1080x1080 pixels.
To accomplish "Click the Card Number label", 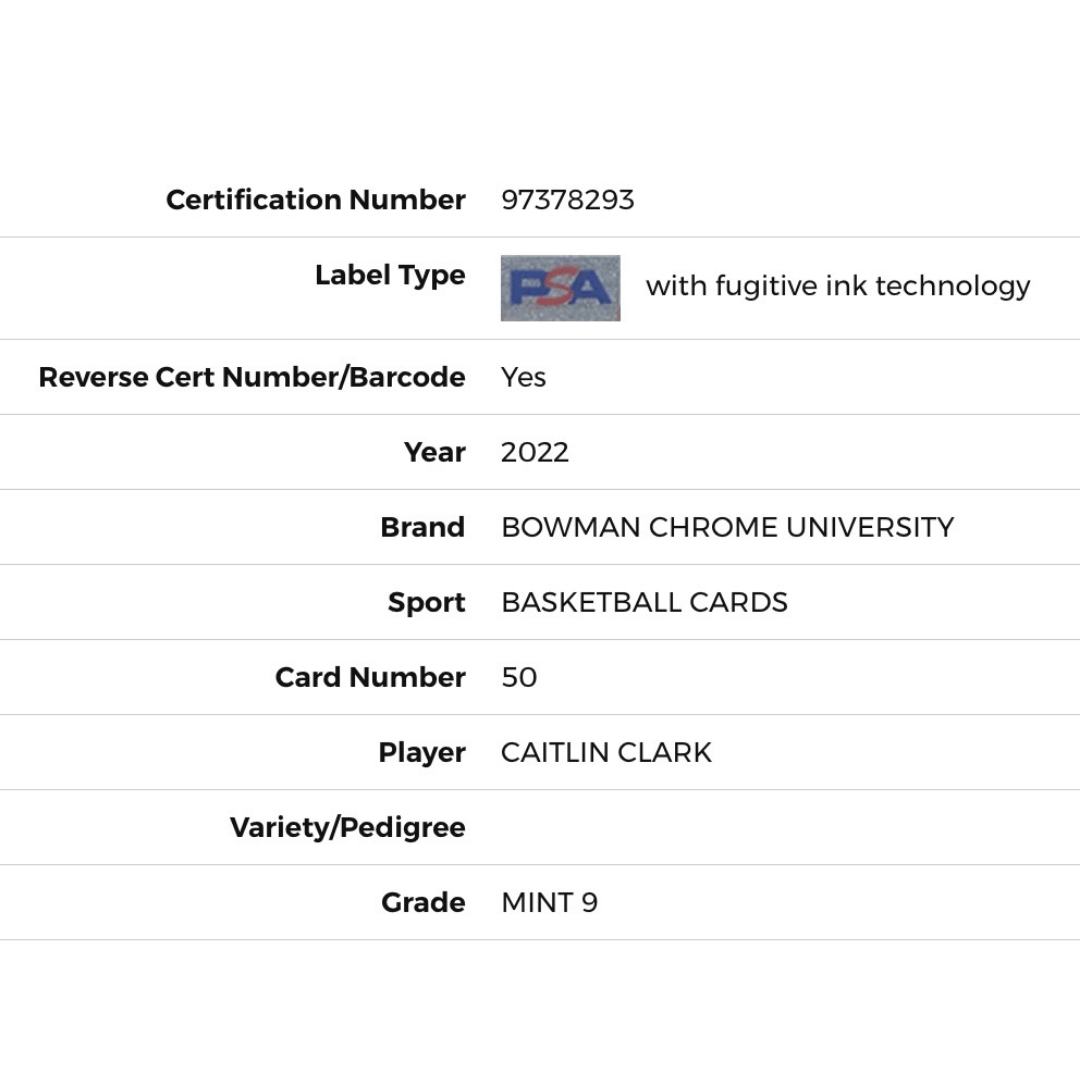I will (x=371, y=677).
